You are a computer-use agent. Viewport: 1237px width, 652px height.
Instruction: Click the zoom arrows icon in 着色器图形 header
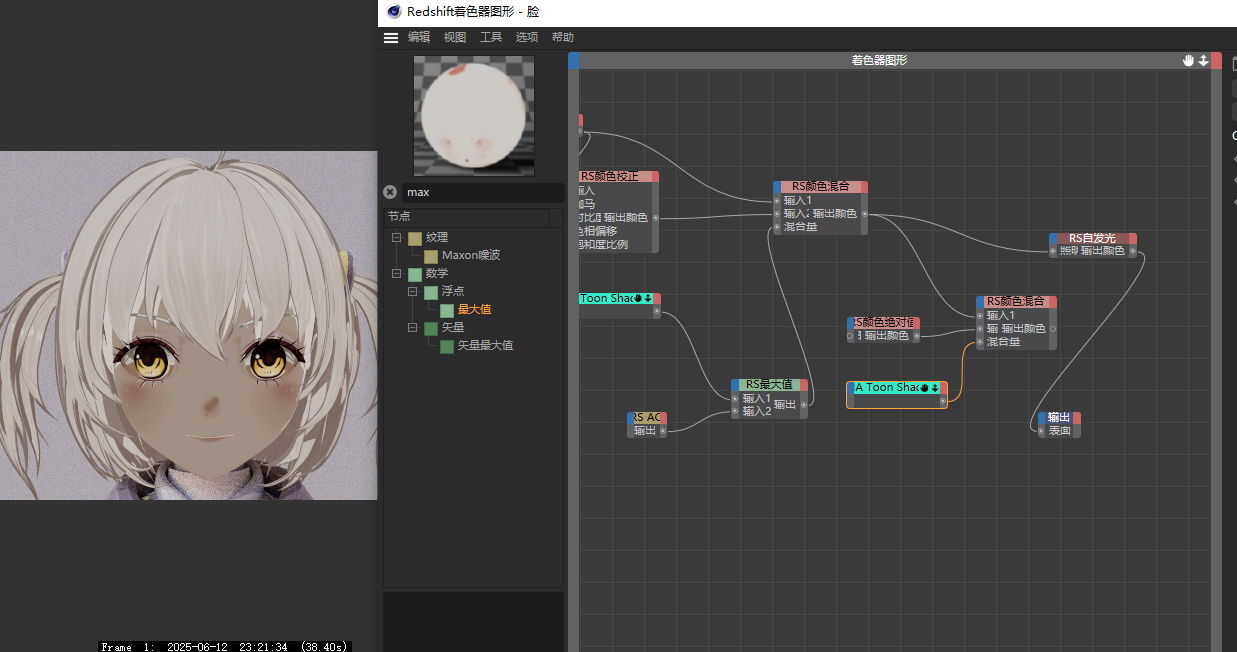[x=1203, y=61]
